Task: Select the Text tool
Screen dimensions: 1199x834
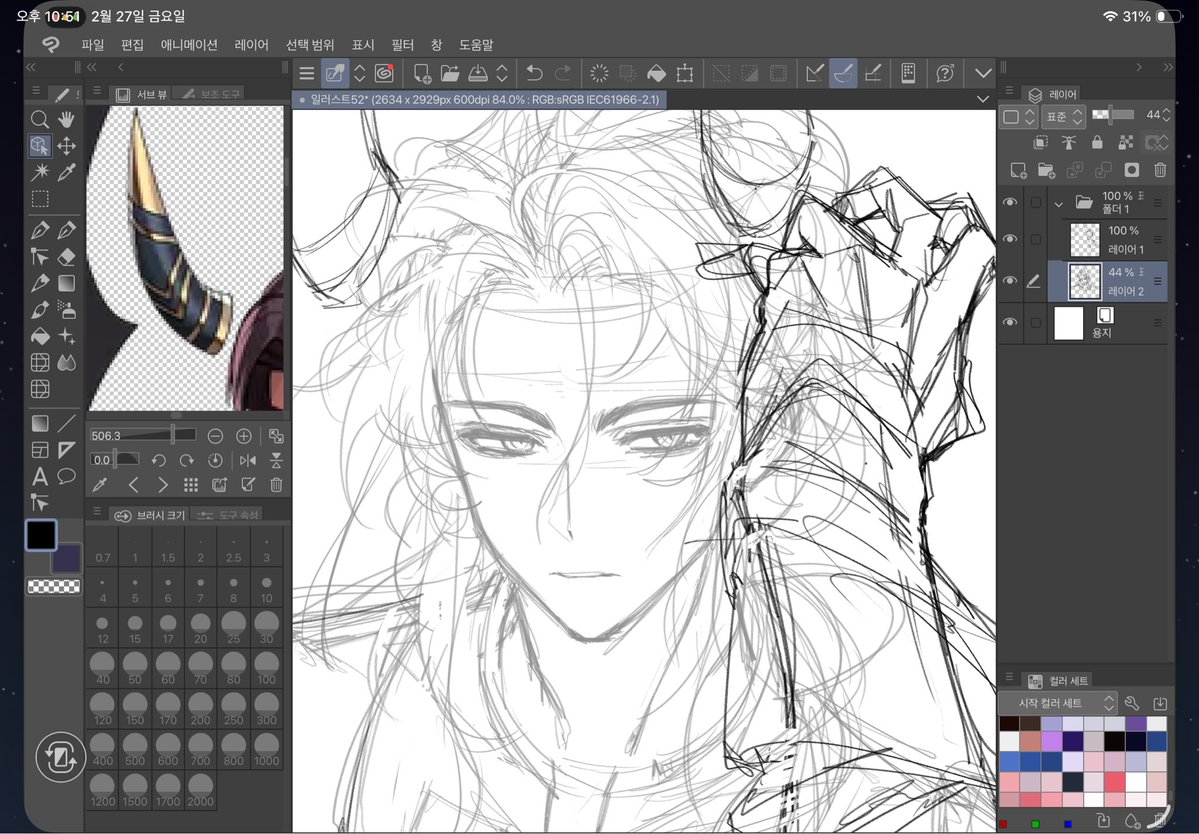Action: click(x=40, y=477)
